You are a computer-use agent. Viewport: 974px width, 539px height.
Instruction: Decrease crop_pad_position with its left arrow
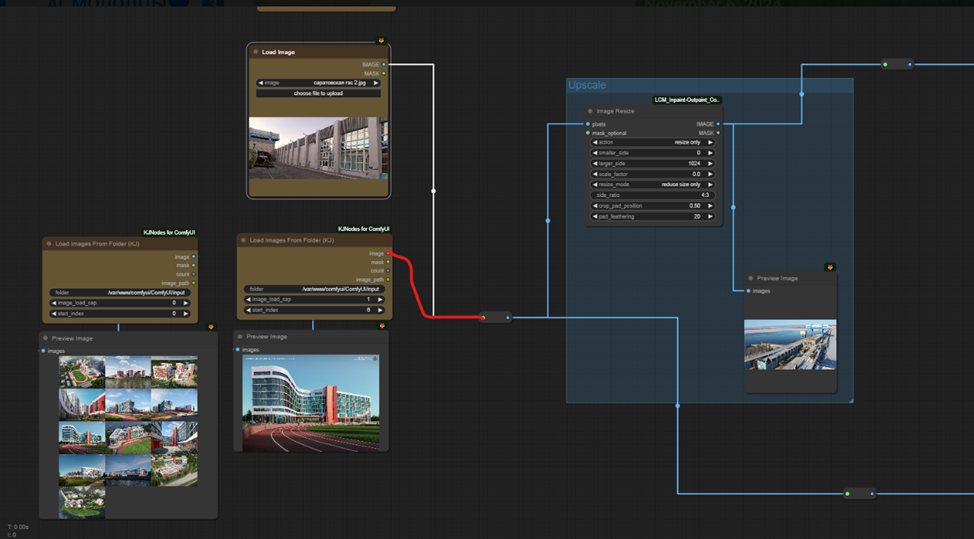pos(595,206)
